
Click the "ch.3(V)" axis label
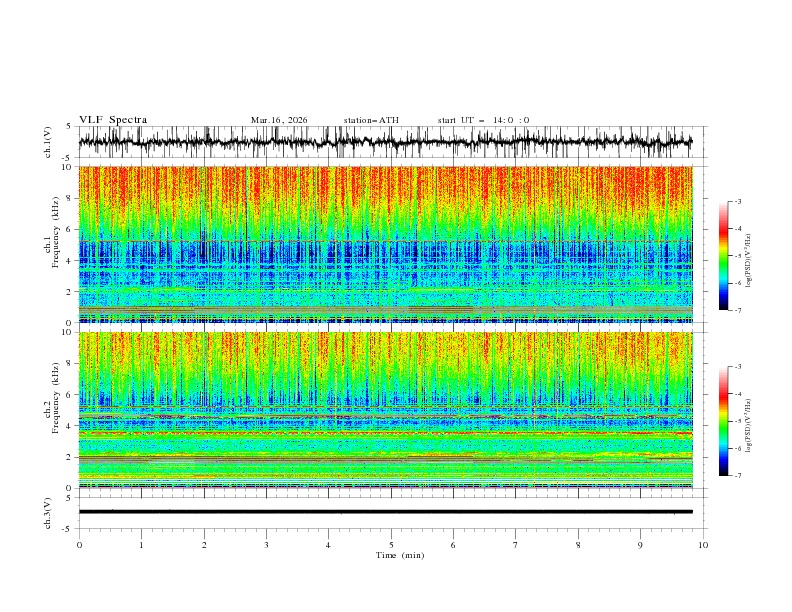[x=48, y=513]
